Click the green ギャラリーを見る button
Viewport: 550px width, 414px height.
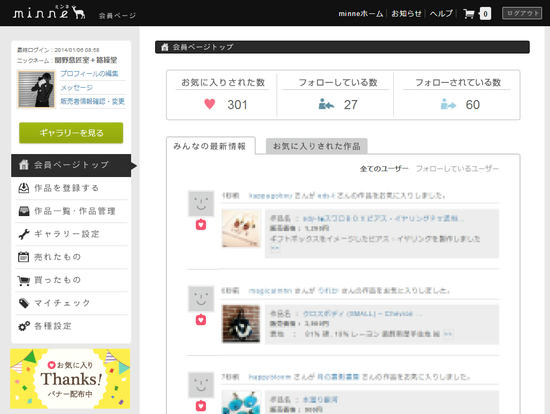point(71,133)
